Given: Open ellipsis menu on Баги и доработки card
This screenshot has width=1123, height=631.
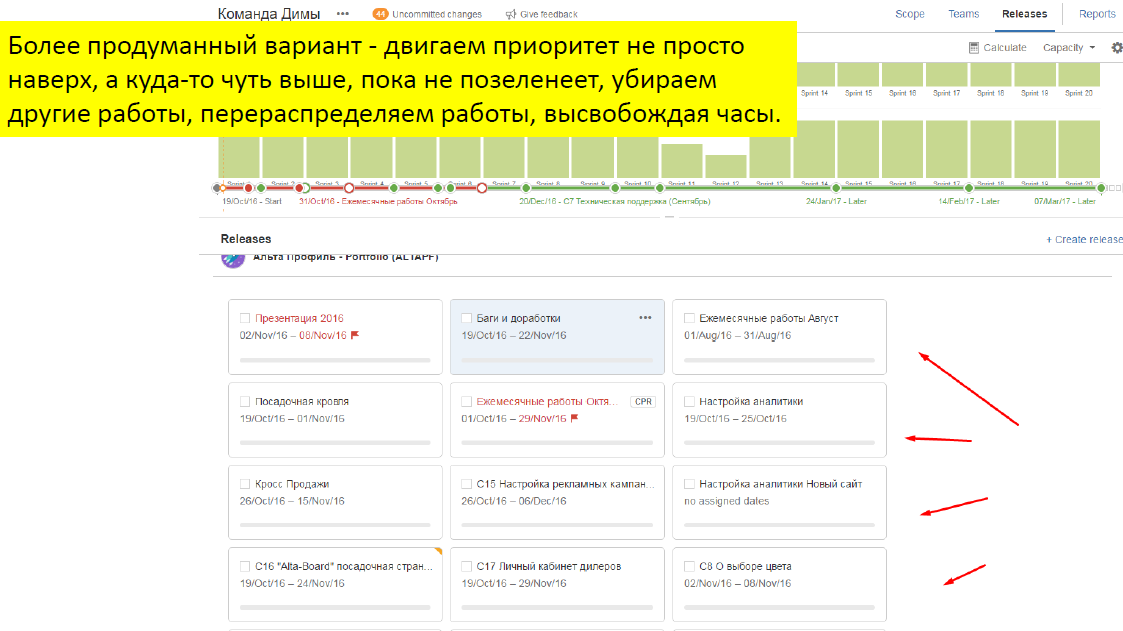Looking at the screenshot, I should click(645, 318).
